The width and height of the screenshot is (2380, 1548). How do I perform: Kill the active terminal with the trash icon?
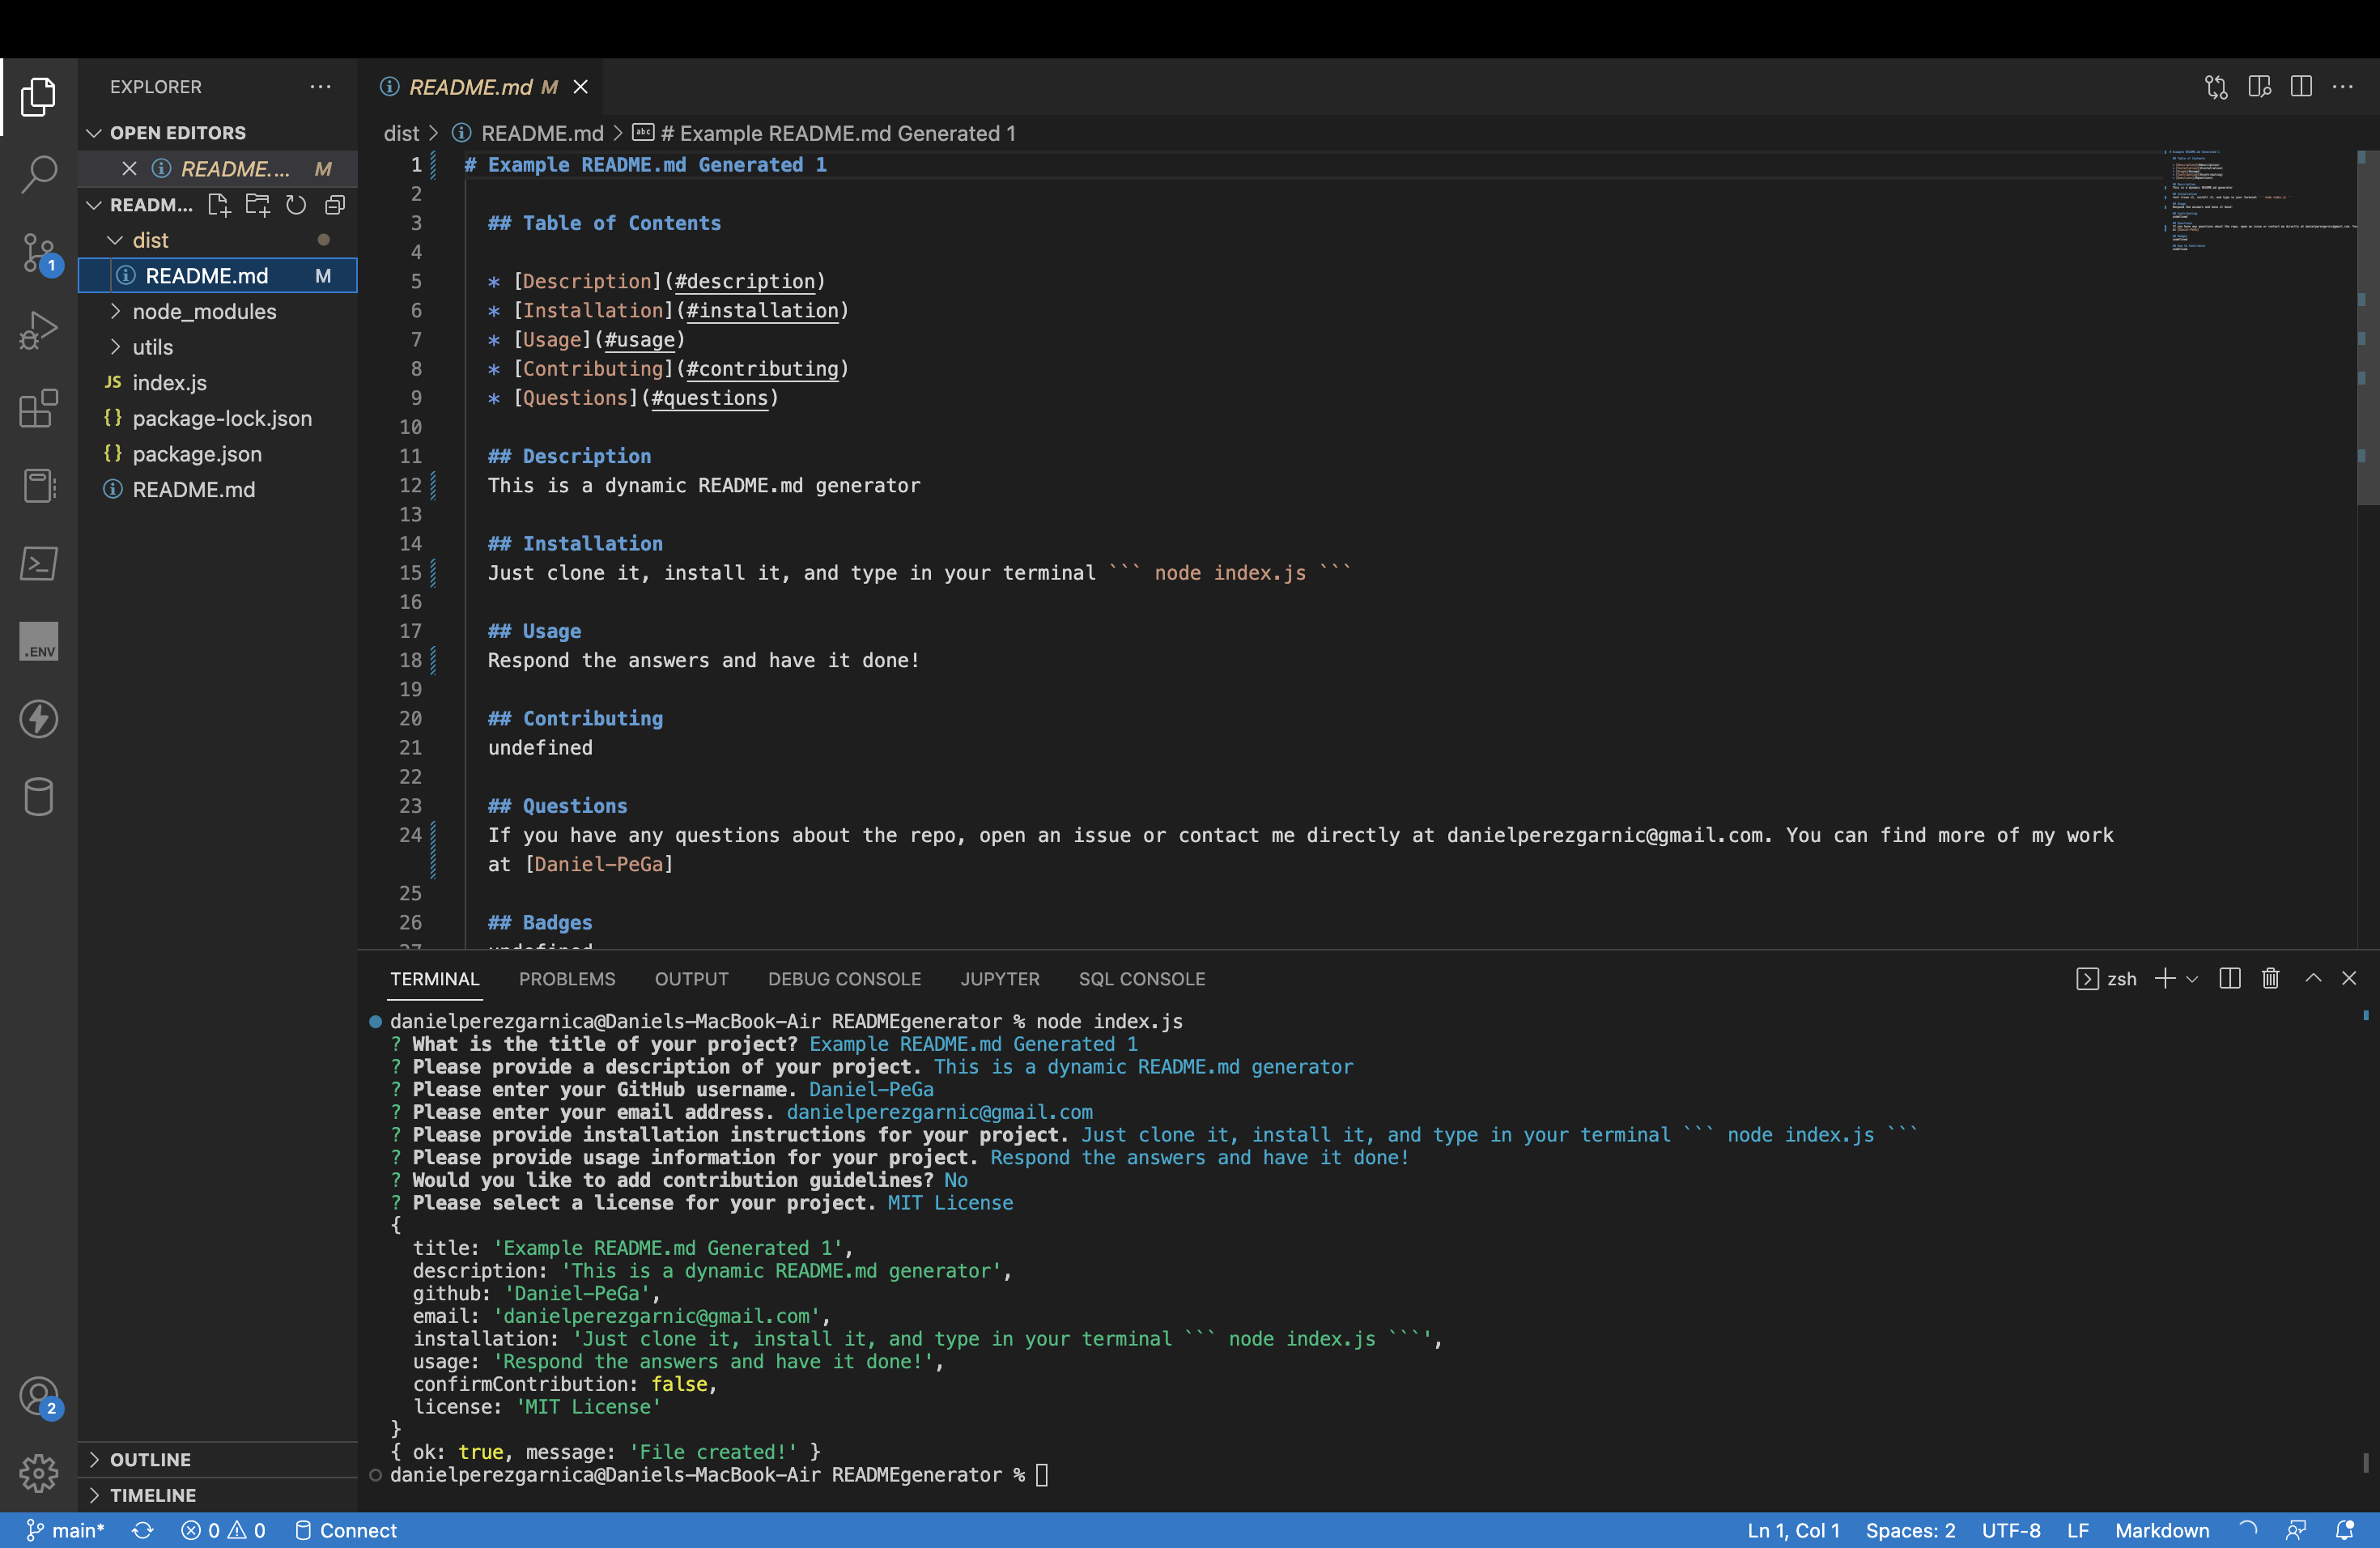pyautogui.click(x=2270, y=979)
